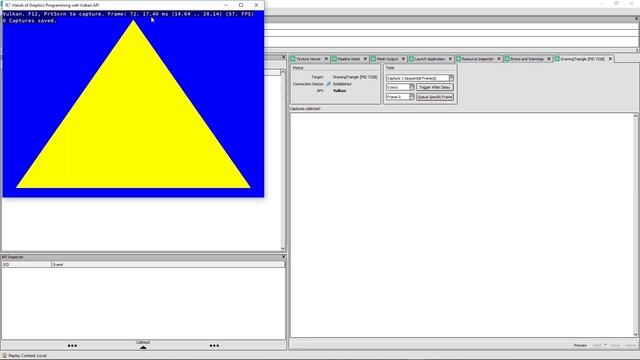Click the captures list scrollbar up arrow
640x360 pixels.
pyautogui.click(x=636, y=116)
